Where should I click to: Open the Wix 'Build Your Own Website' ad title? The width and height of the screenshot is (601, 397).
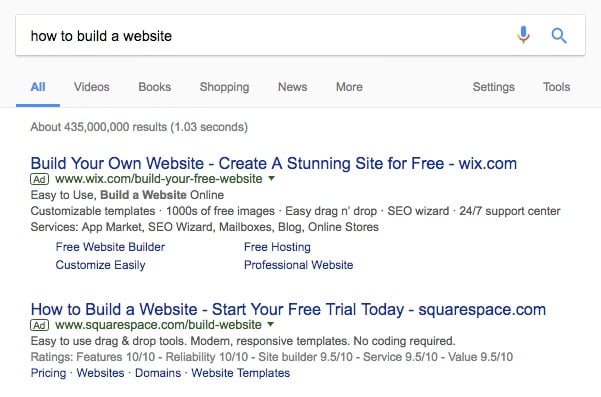(x=274, y=164)
